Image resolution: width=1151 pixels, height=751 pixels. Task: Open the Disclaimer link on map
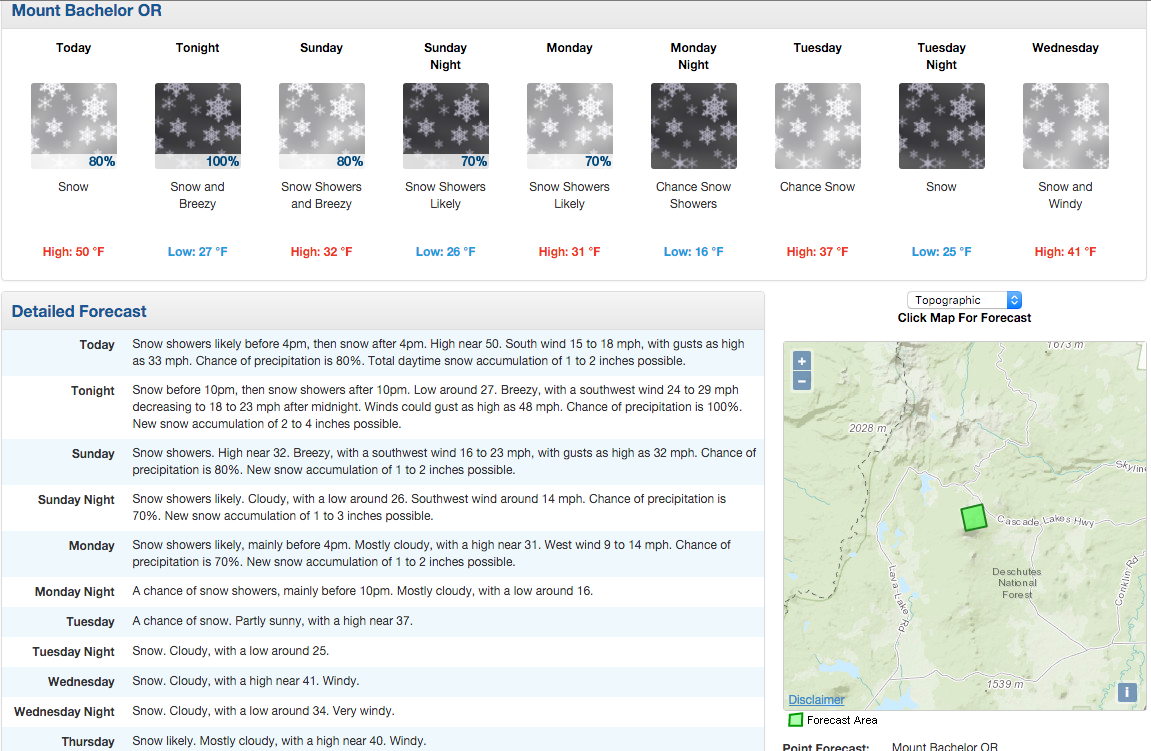click(816, 700)
